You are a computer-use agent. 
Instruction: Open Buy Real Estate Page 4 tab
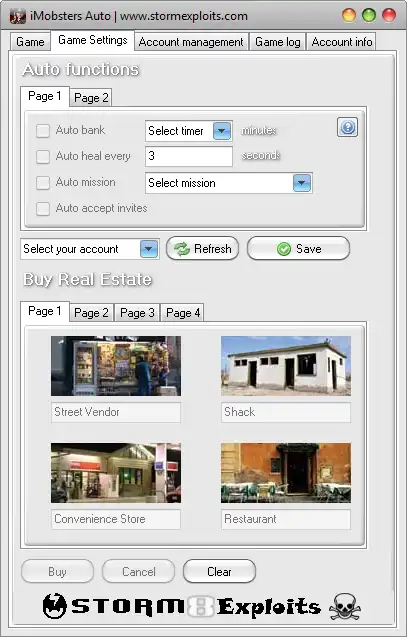(x=183, y=313)
